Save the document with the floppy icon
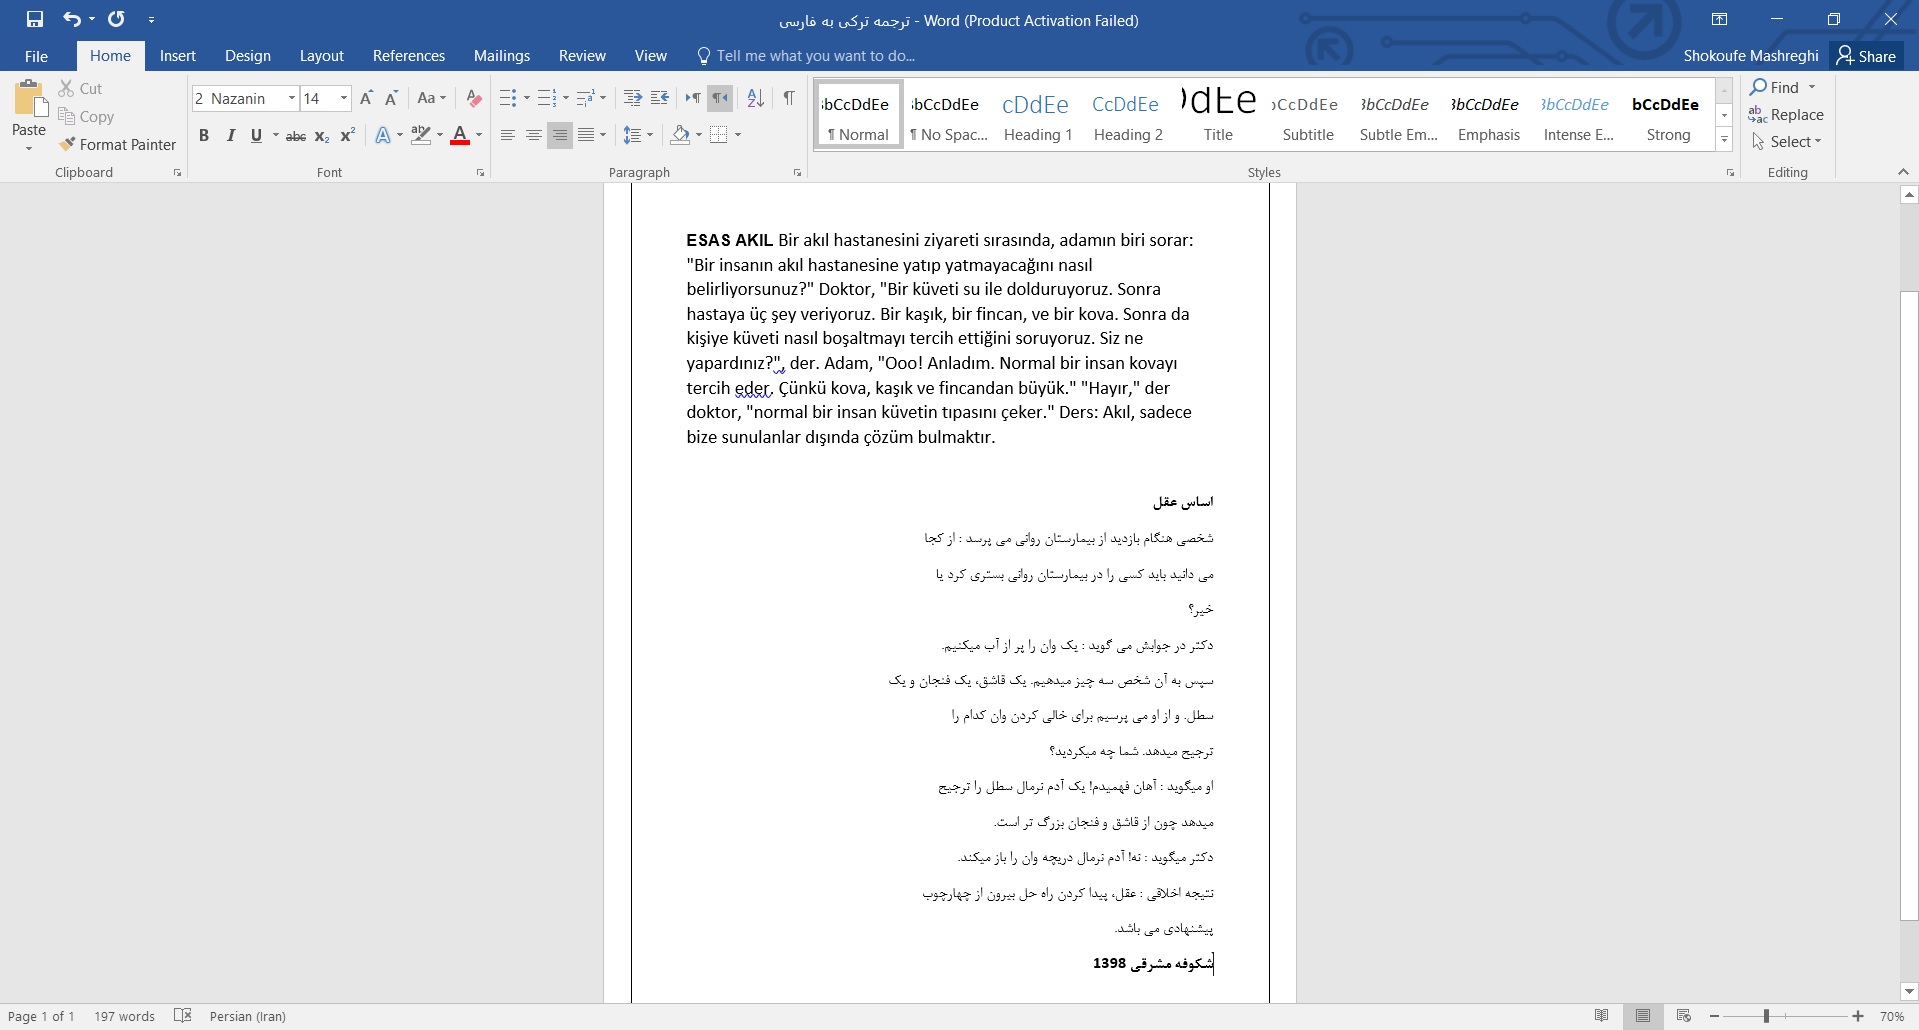The width and height of the screenshot is (1919, 1030). 35,19
